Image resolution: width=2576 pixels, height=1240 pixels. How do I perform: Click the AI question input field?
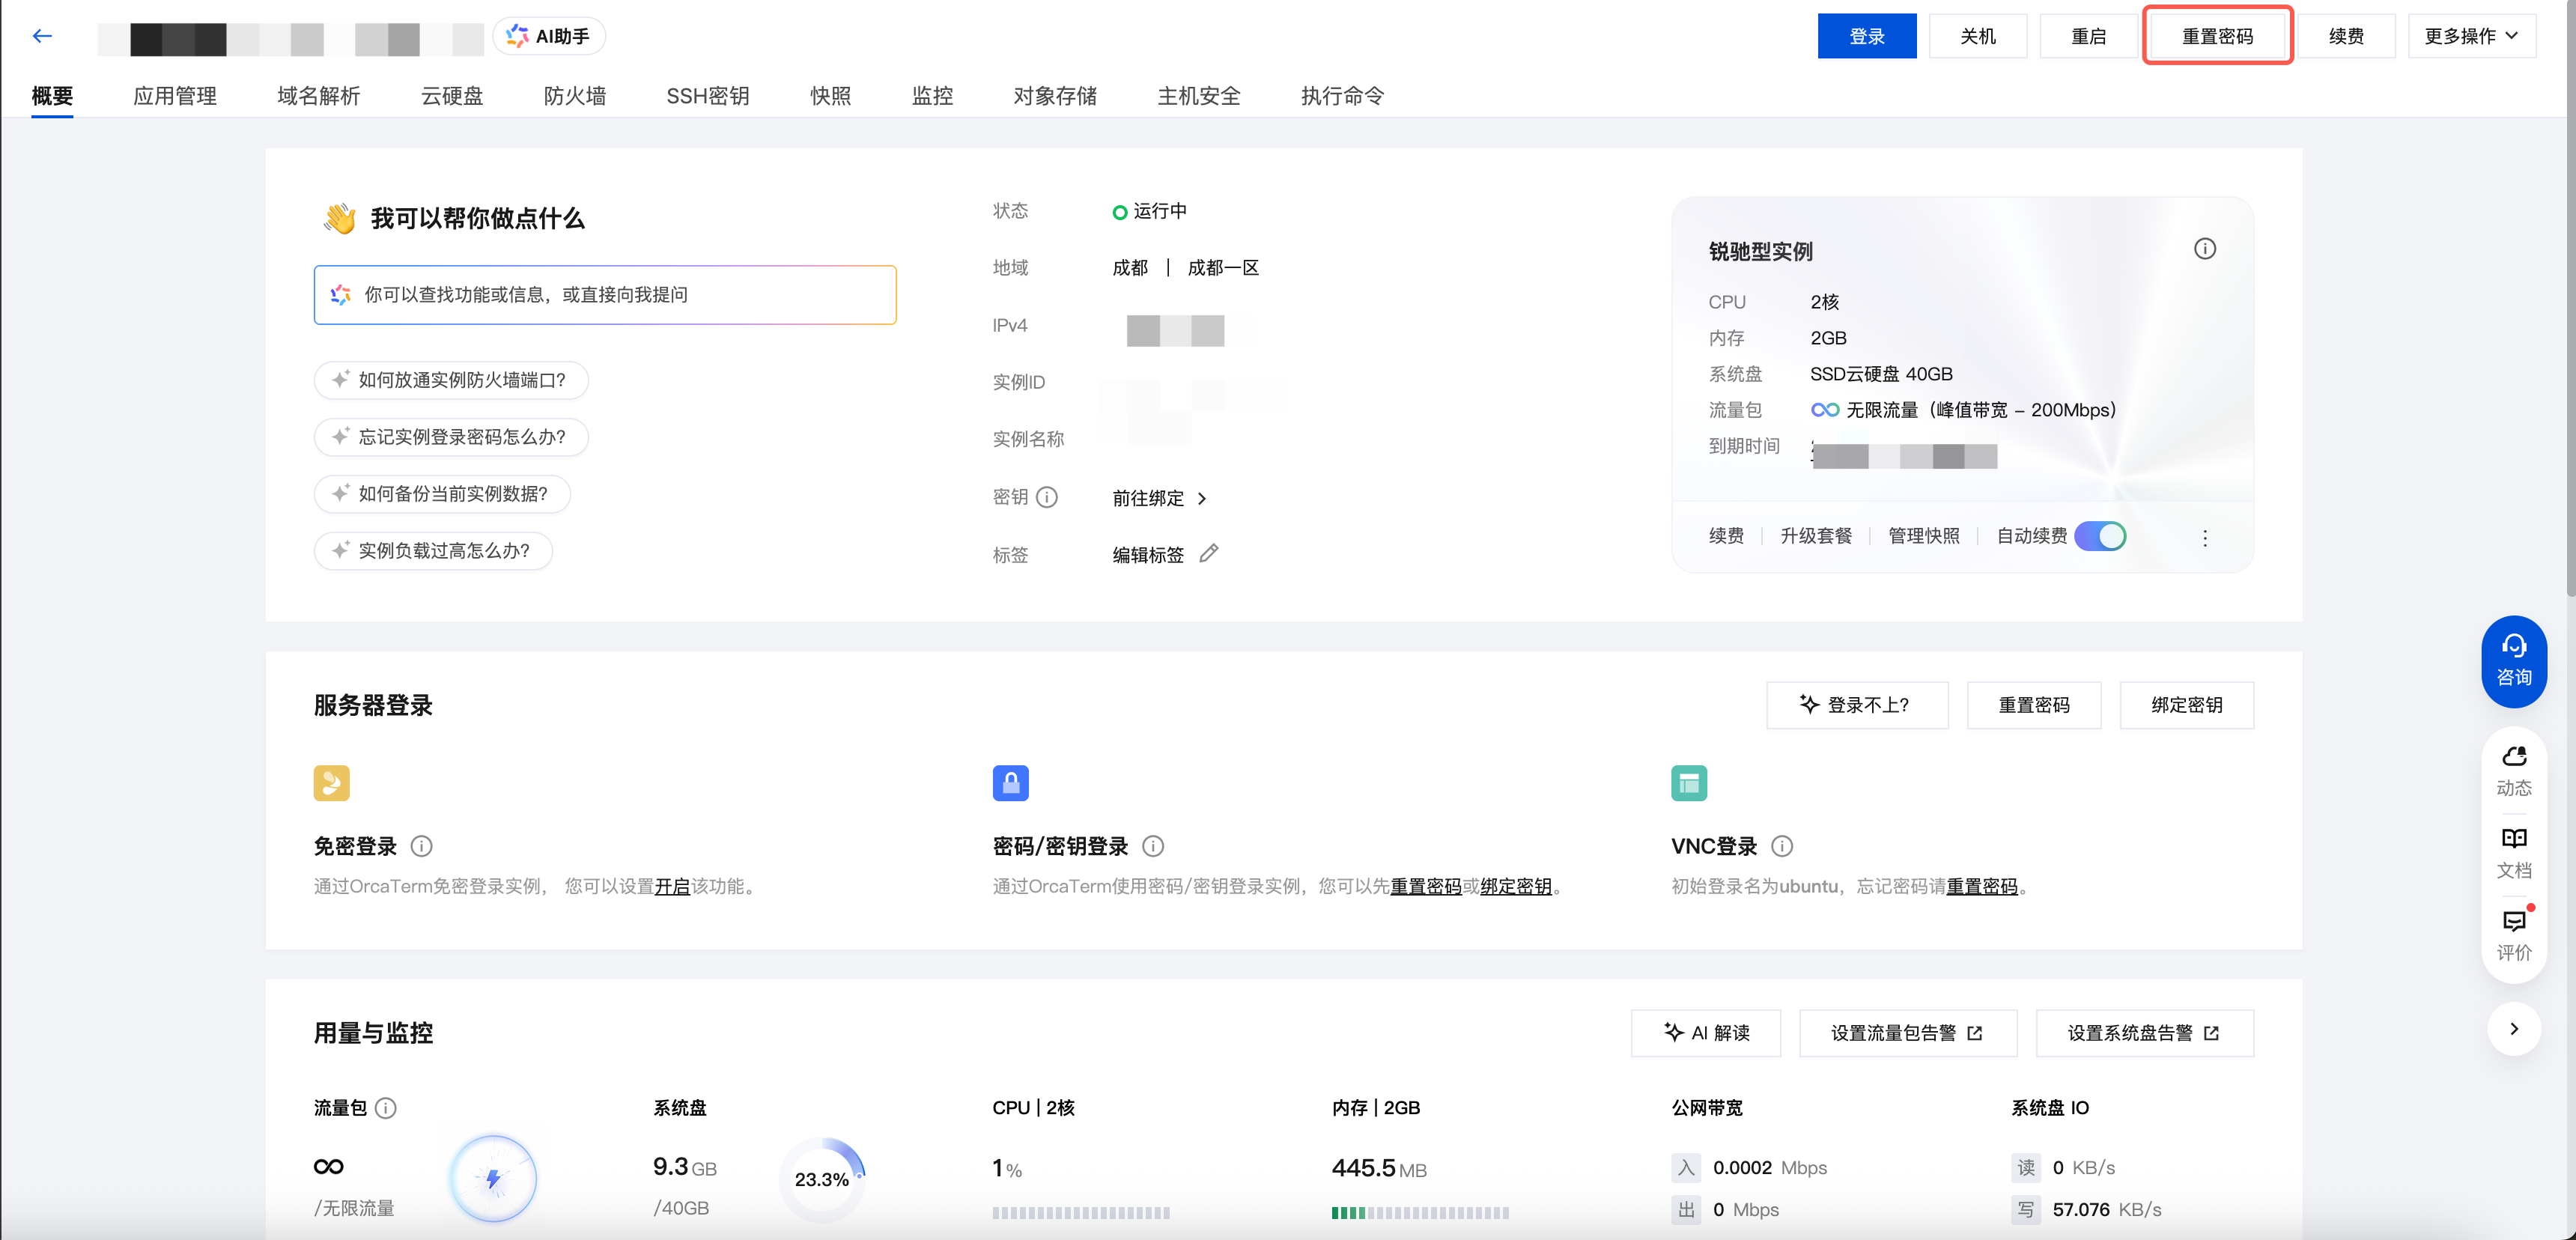[604, 295]
